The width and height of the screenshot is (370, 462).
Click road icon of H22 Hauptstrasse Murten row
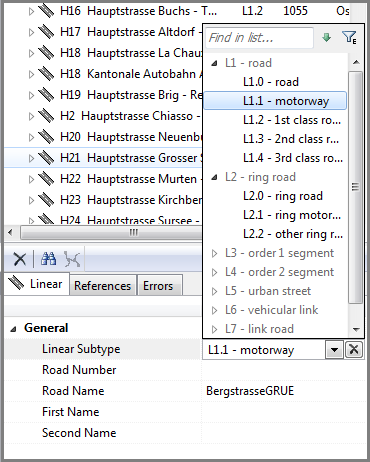tap(46, 179)
